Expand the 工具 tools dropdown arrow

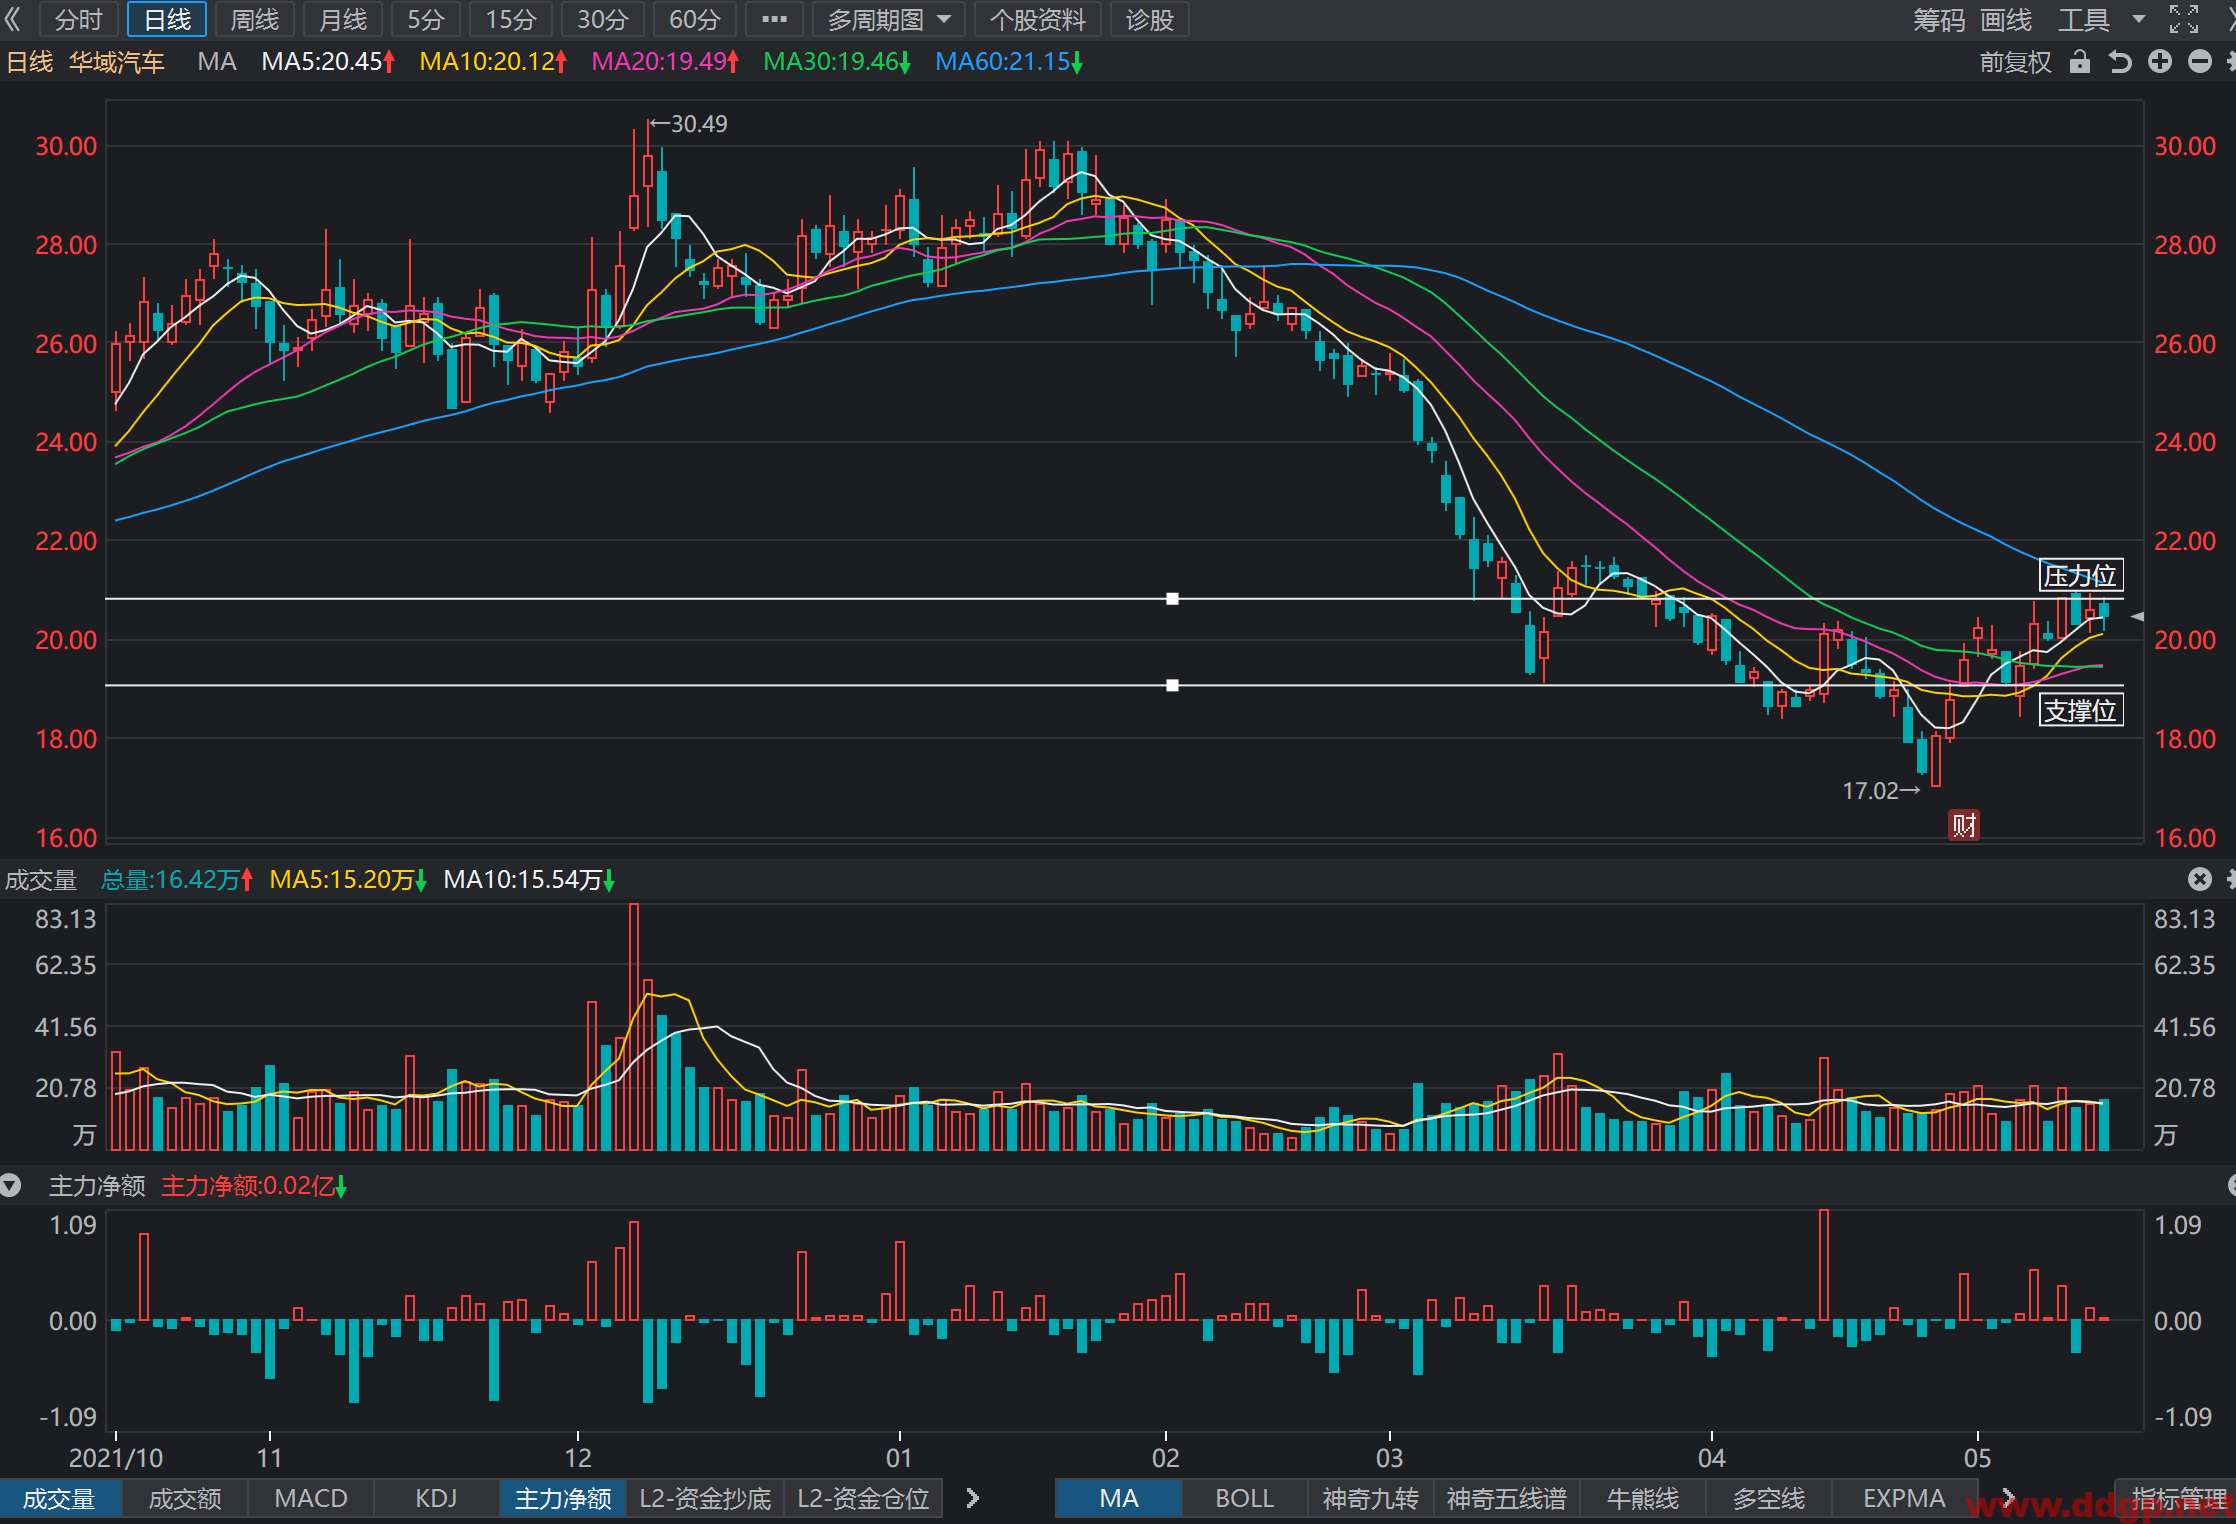point(2139,19)
